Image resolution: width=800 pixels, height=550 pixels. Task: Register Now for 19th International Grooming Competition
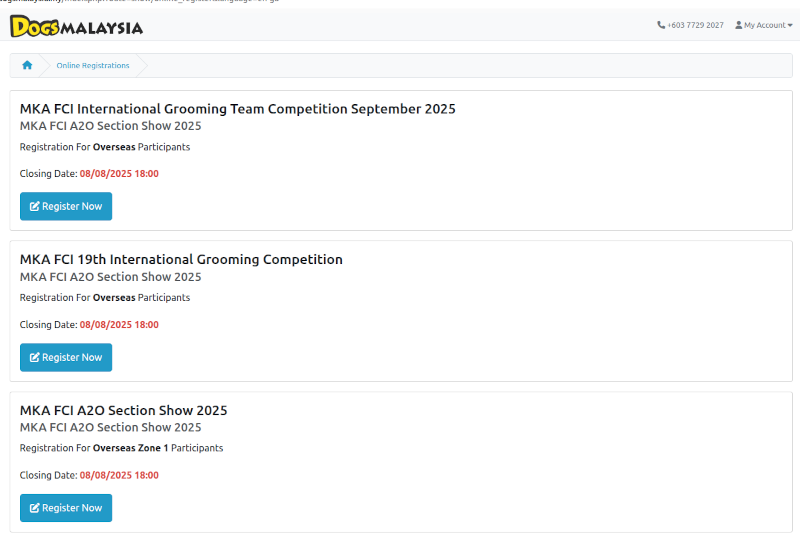click(x=66, y=357)
